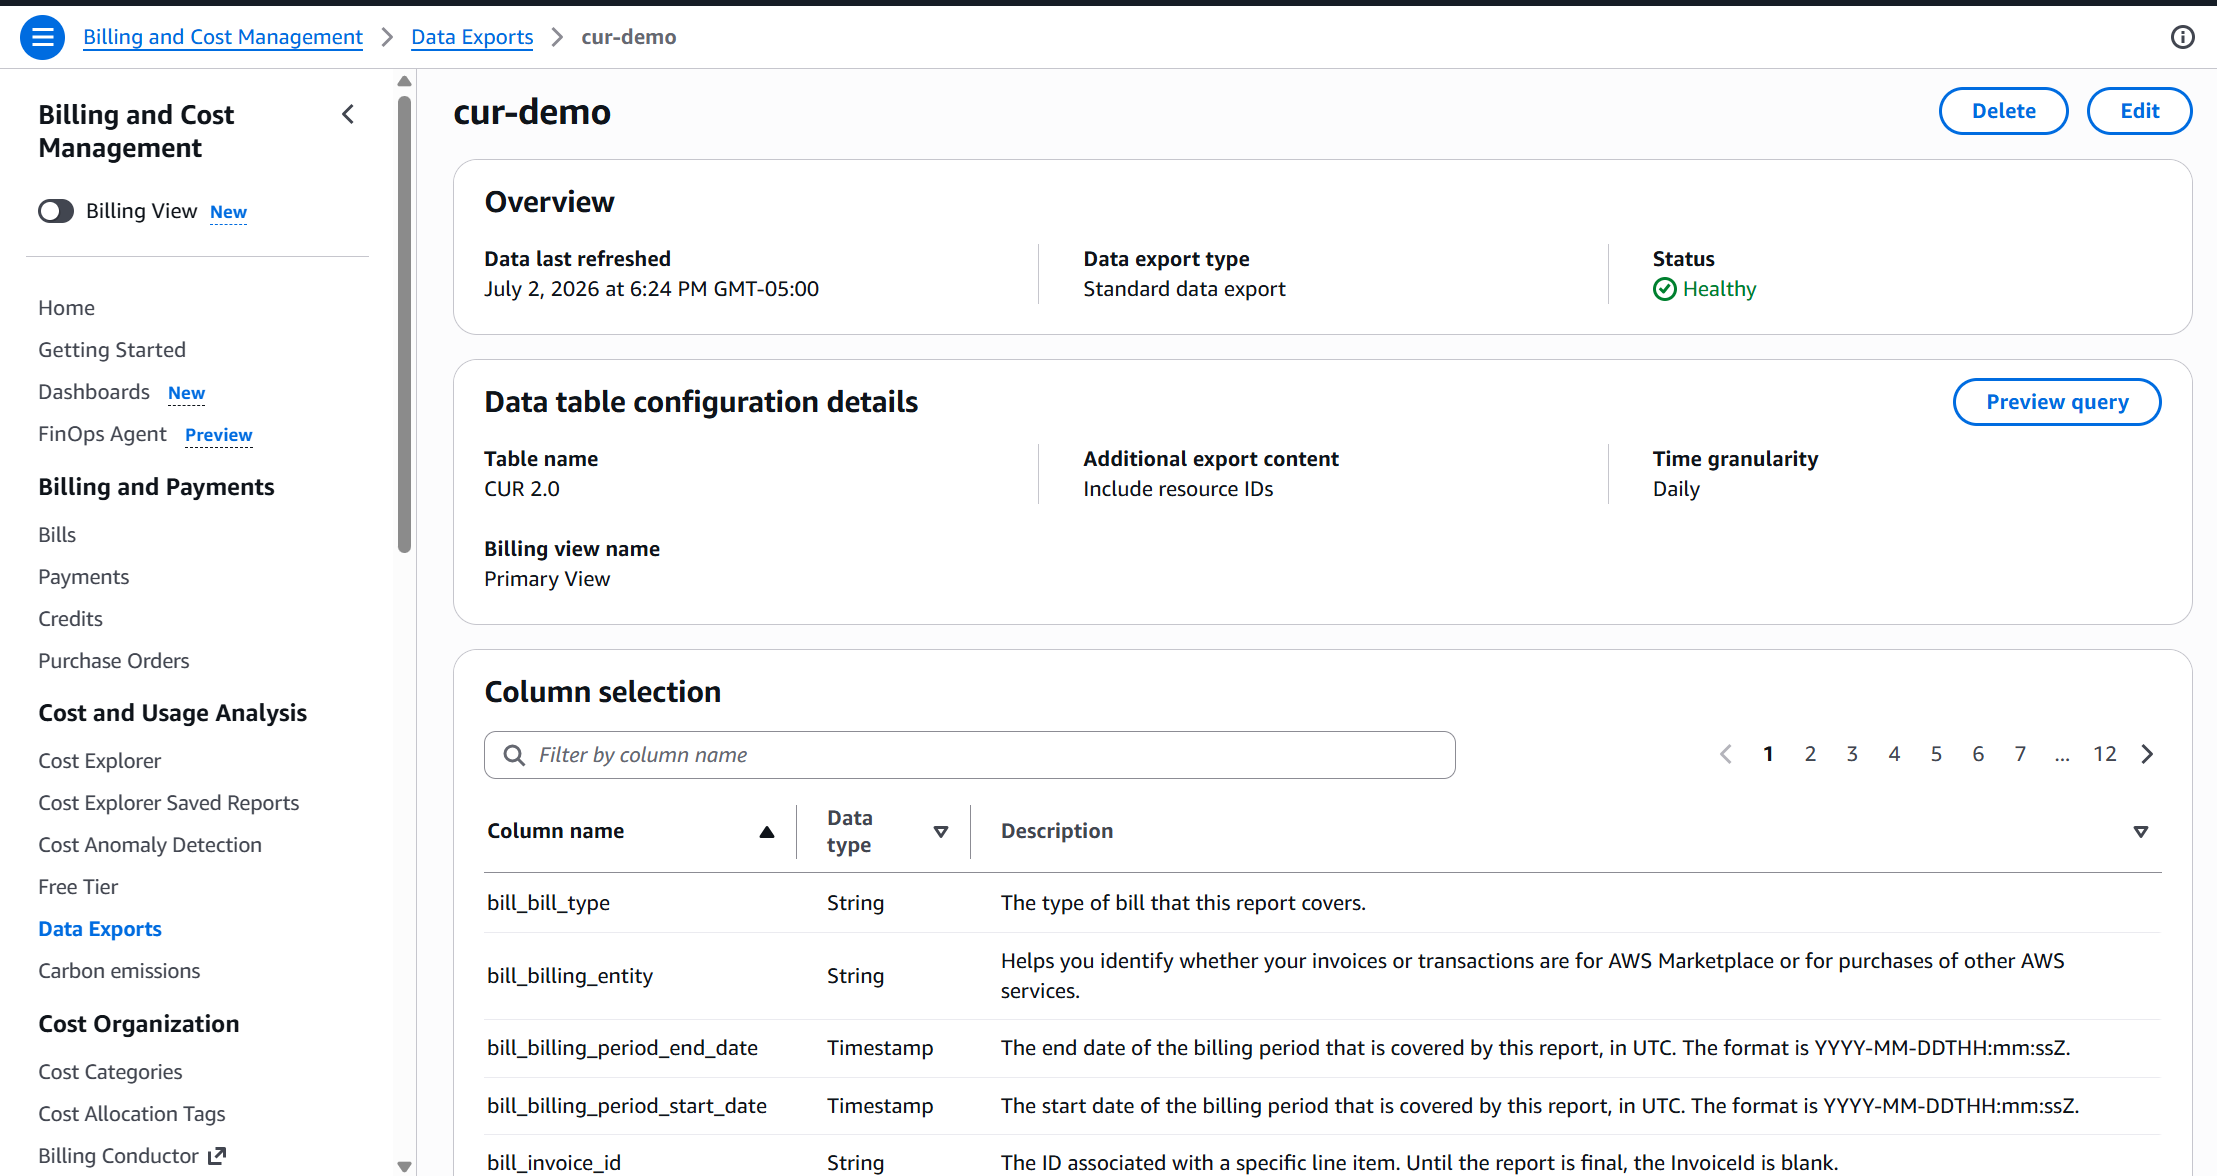The height and width of the screenshot is (1176, 2217).
Task: Go to page 12 of column selection
Action: click(x=2105, y=754)
